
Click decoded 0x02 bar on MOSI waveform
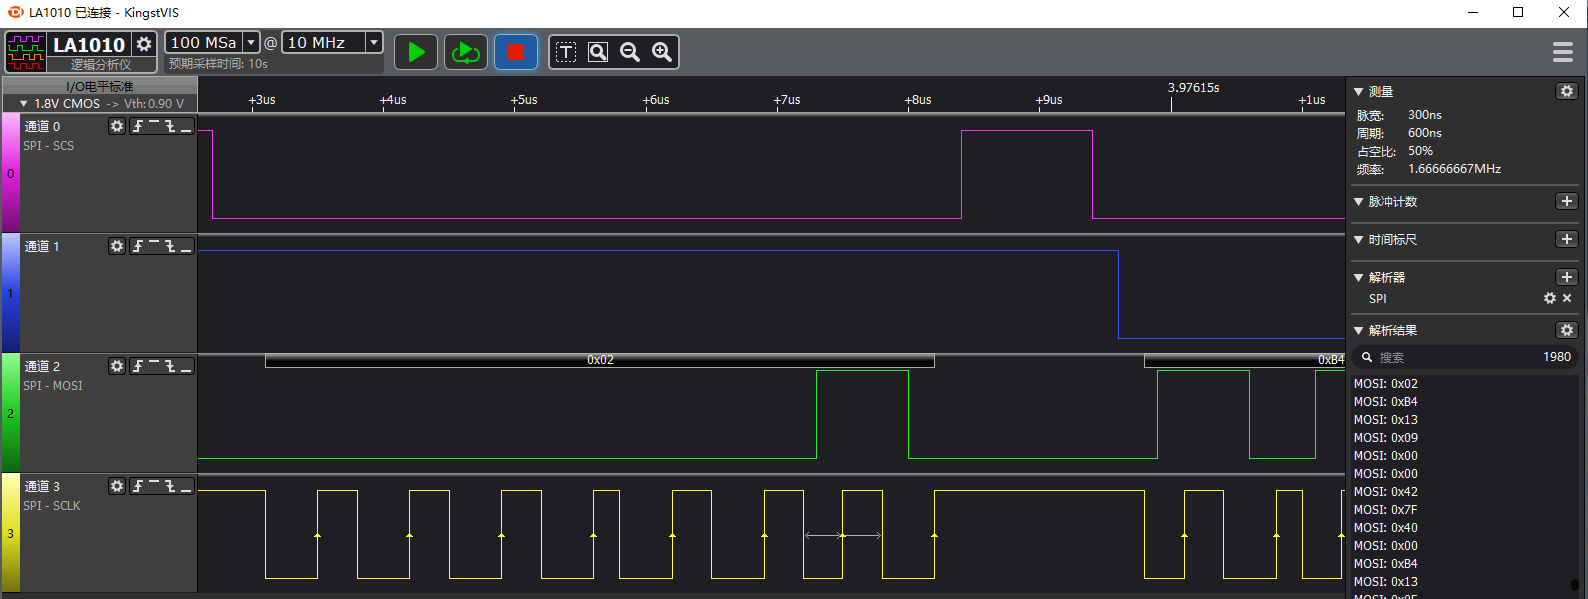(600, 360)
